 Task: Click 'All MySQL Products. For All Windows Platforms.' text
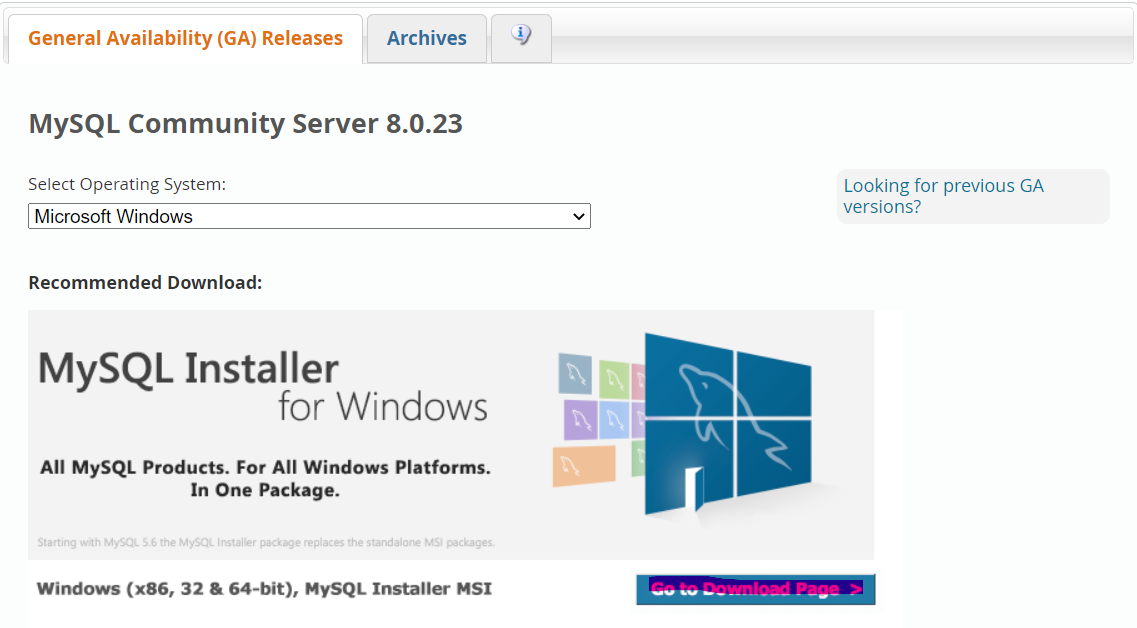[265, 467]
